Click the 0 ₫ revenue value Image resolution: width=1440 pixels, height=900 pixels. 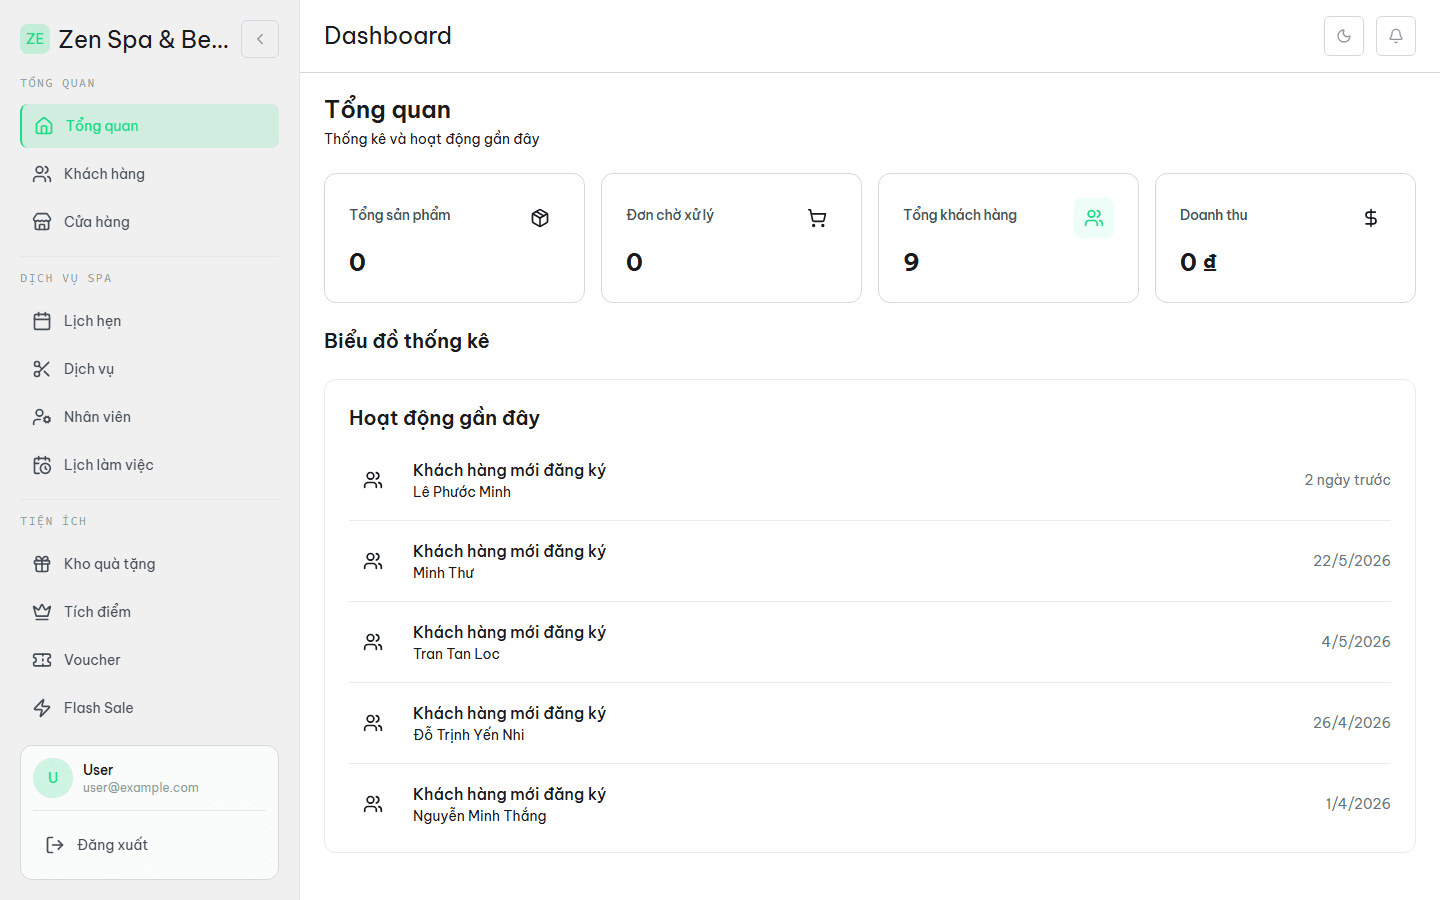1198,262
